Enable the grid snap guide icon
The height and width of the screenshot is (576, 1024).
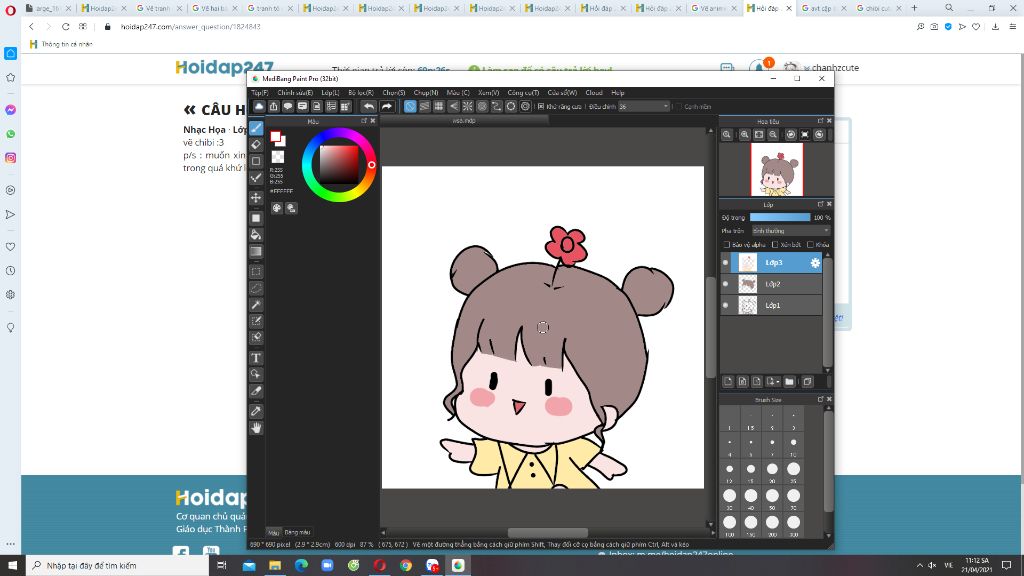click(x=439, y=106)
